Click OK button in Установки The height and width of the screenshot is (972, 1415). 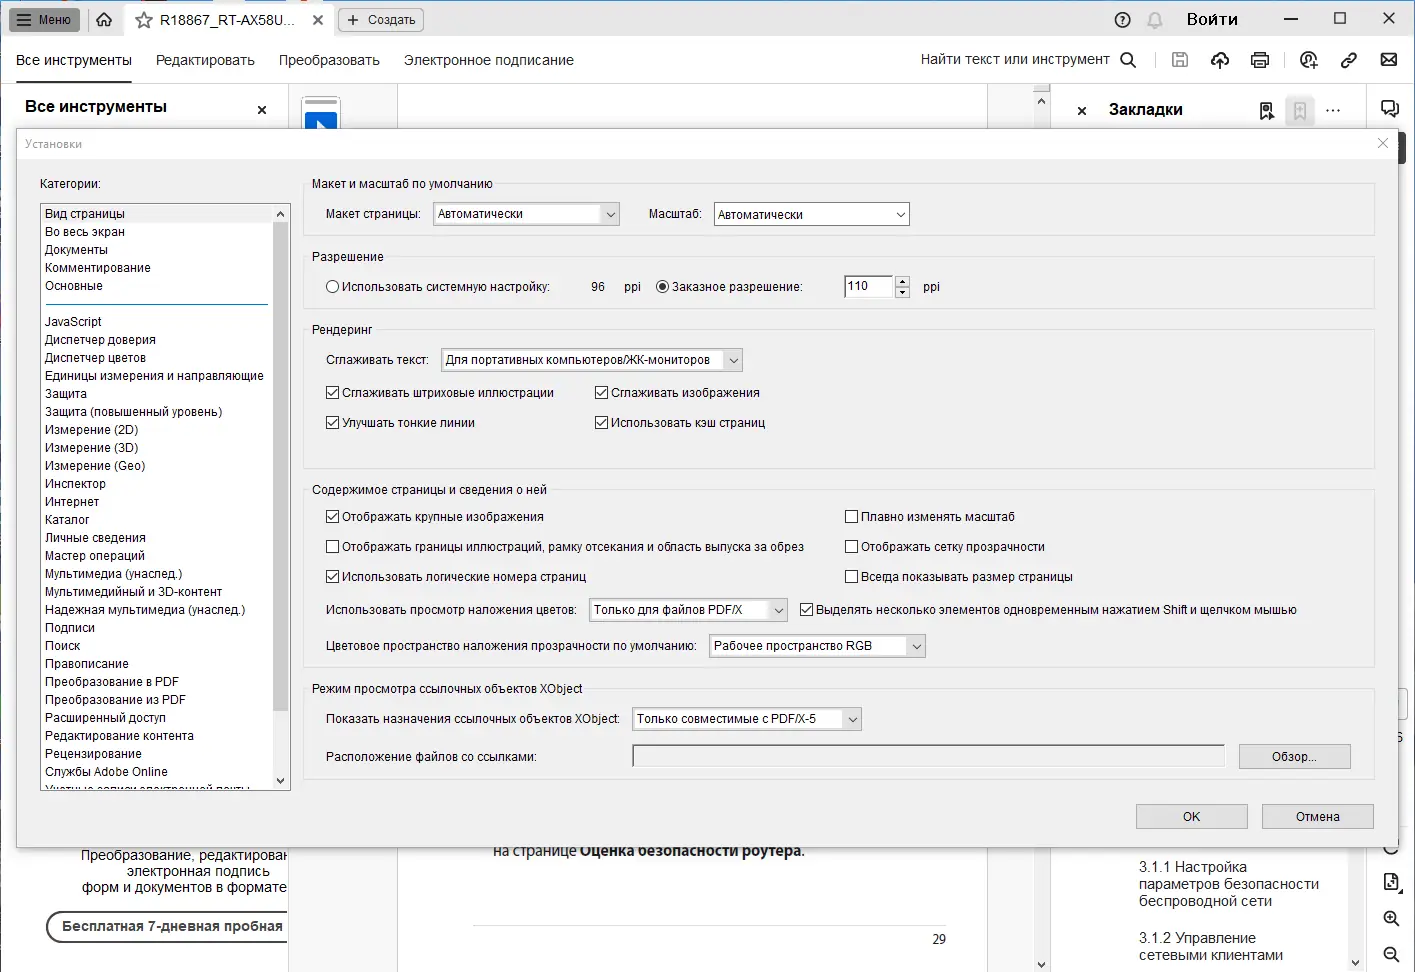point(1191,817)
